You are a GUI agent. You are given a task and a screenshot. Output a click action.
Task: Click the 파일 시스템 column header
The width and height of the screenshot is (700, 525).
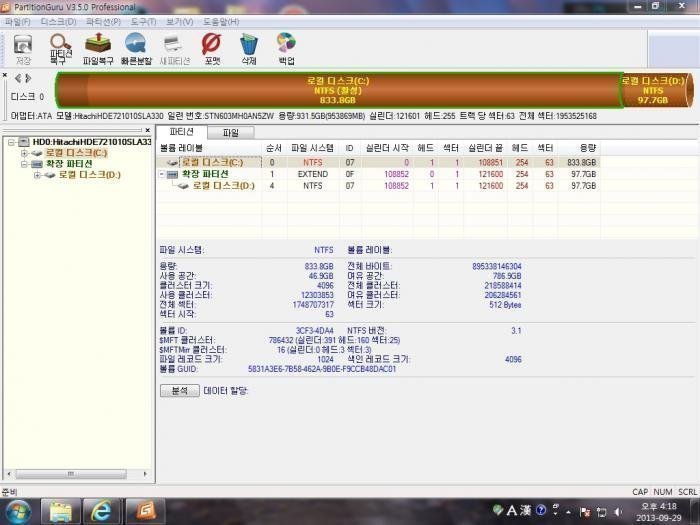coord(312,148)
